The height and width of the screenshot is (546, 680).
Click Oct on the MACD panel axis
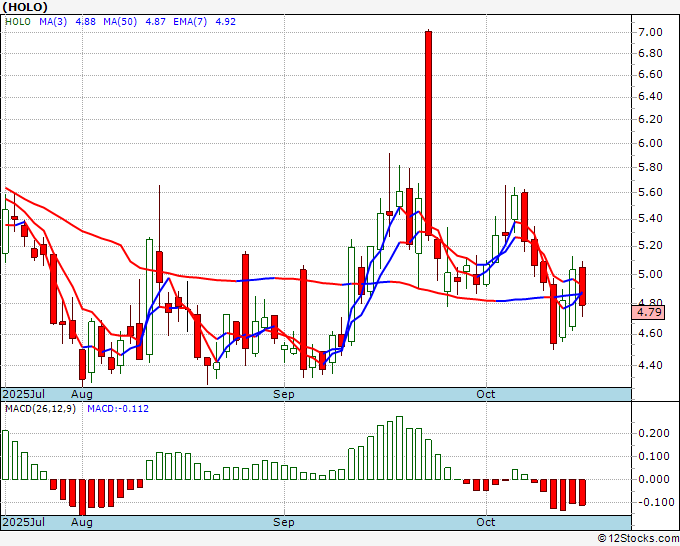486,522
